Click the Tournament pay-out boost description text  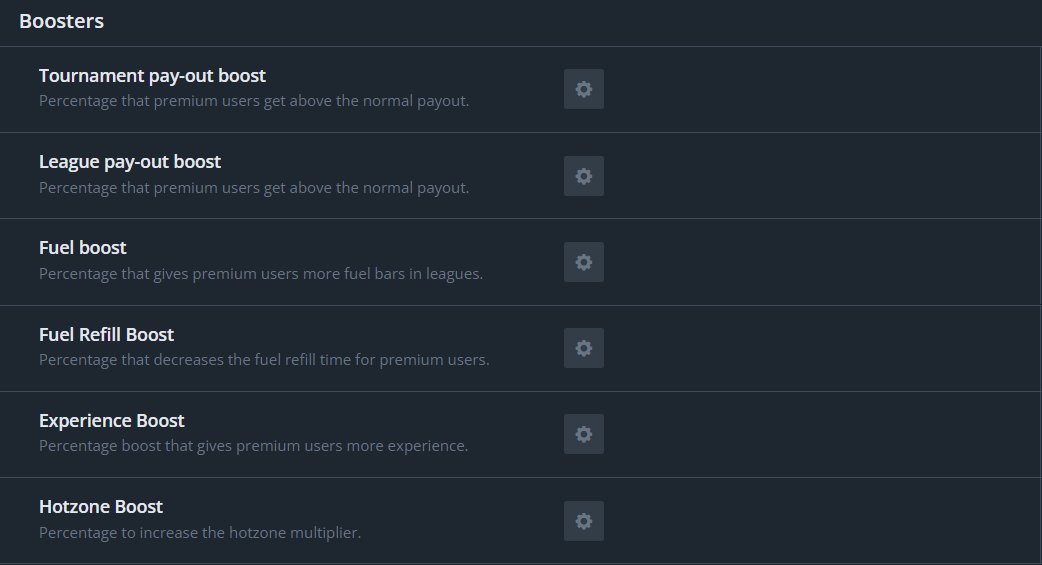[254, 101]
